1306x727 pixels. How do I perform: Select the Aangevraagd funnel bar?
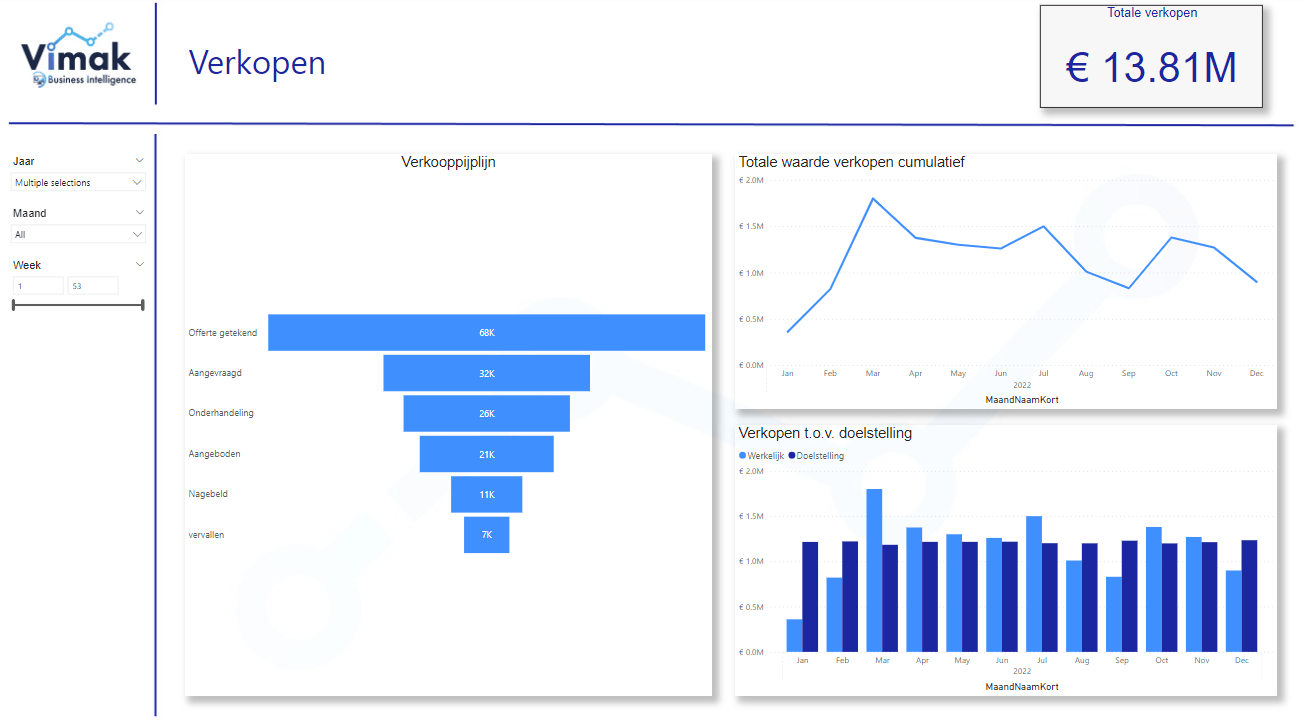486,372
